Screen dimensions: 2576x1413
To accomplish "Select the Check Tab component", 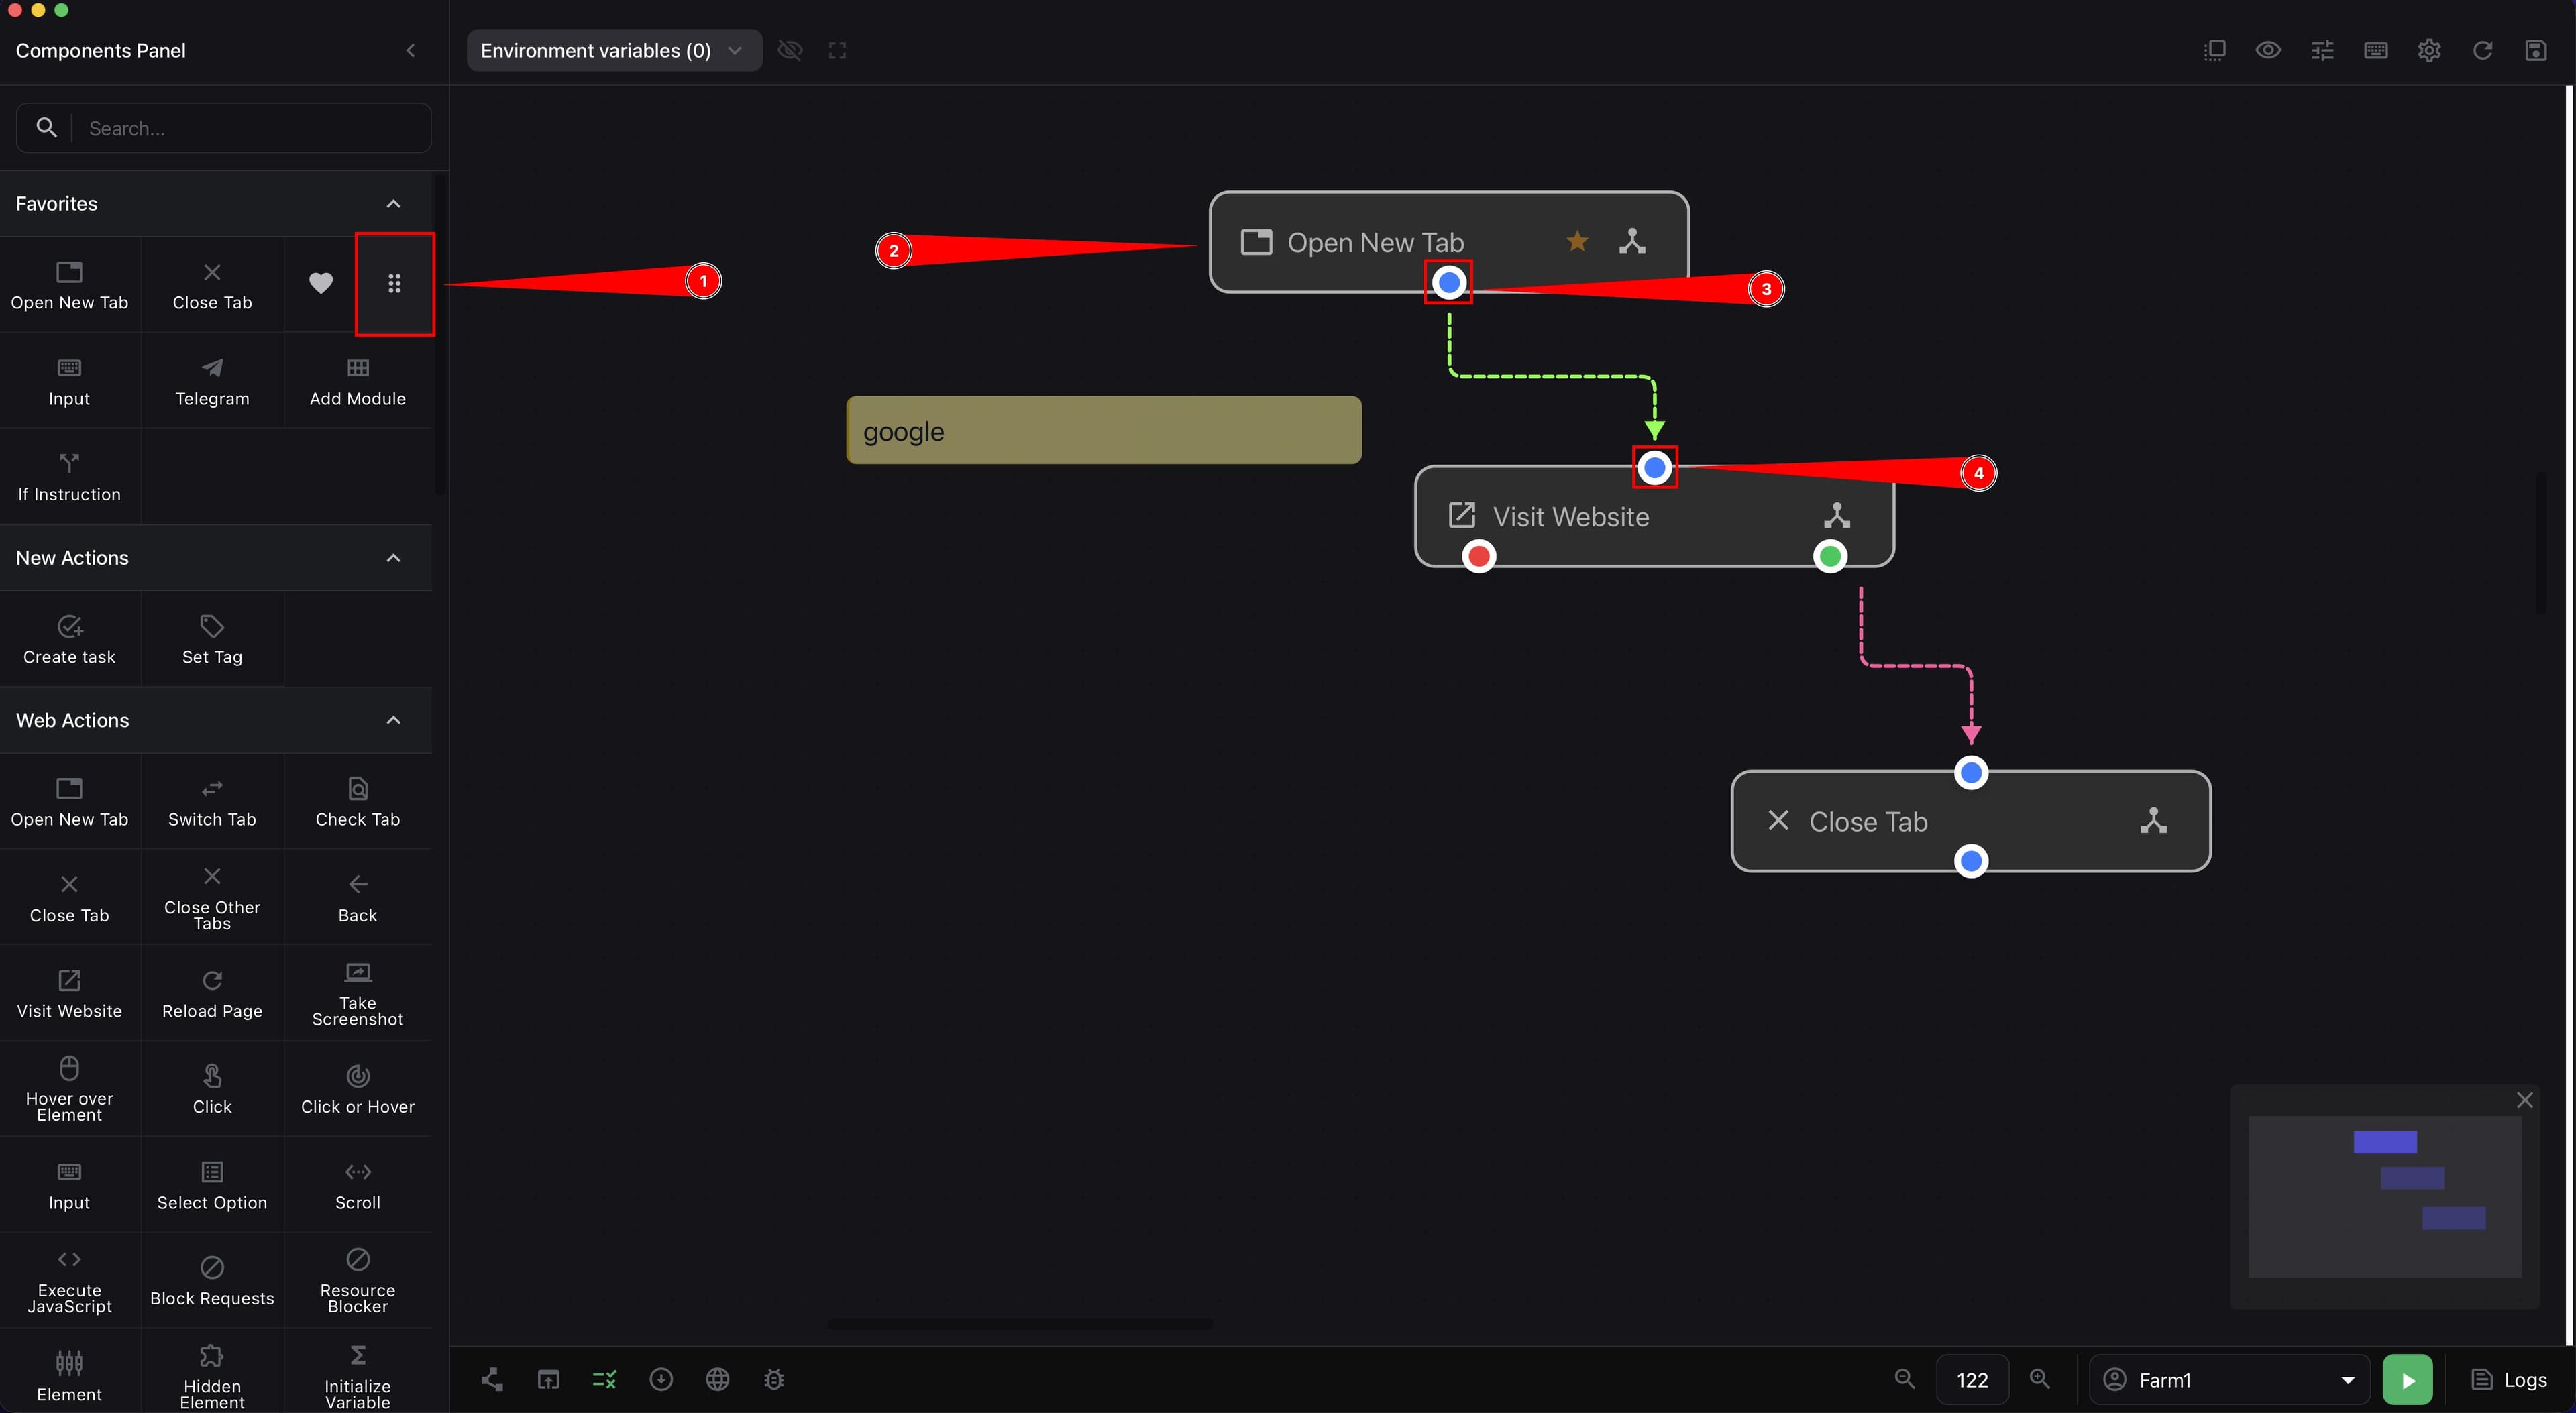I will coord(357,802).
